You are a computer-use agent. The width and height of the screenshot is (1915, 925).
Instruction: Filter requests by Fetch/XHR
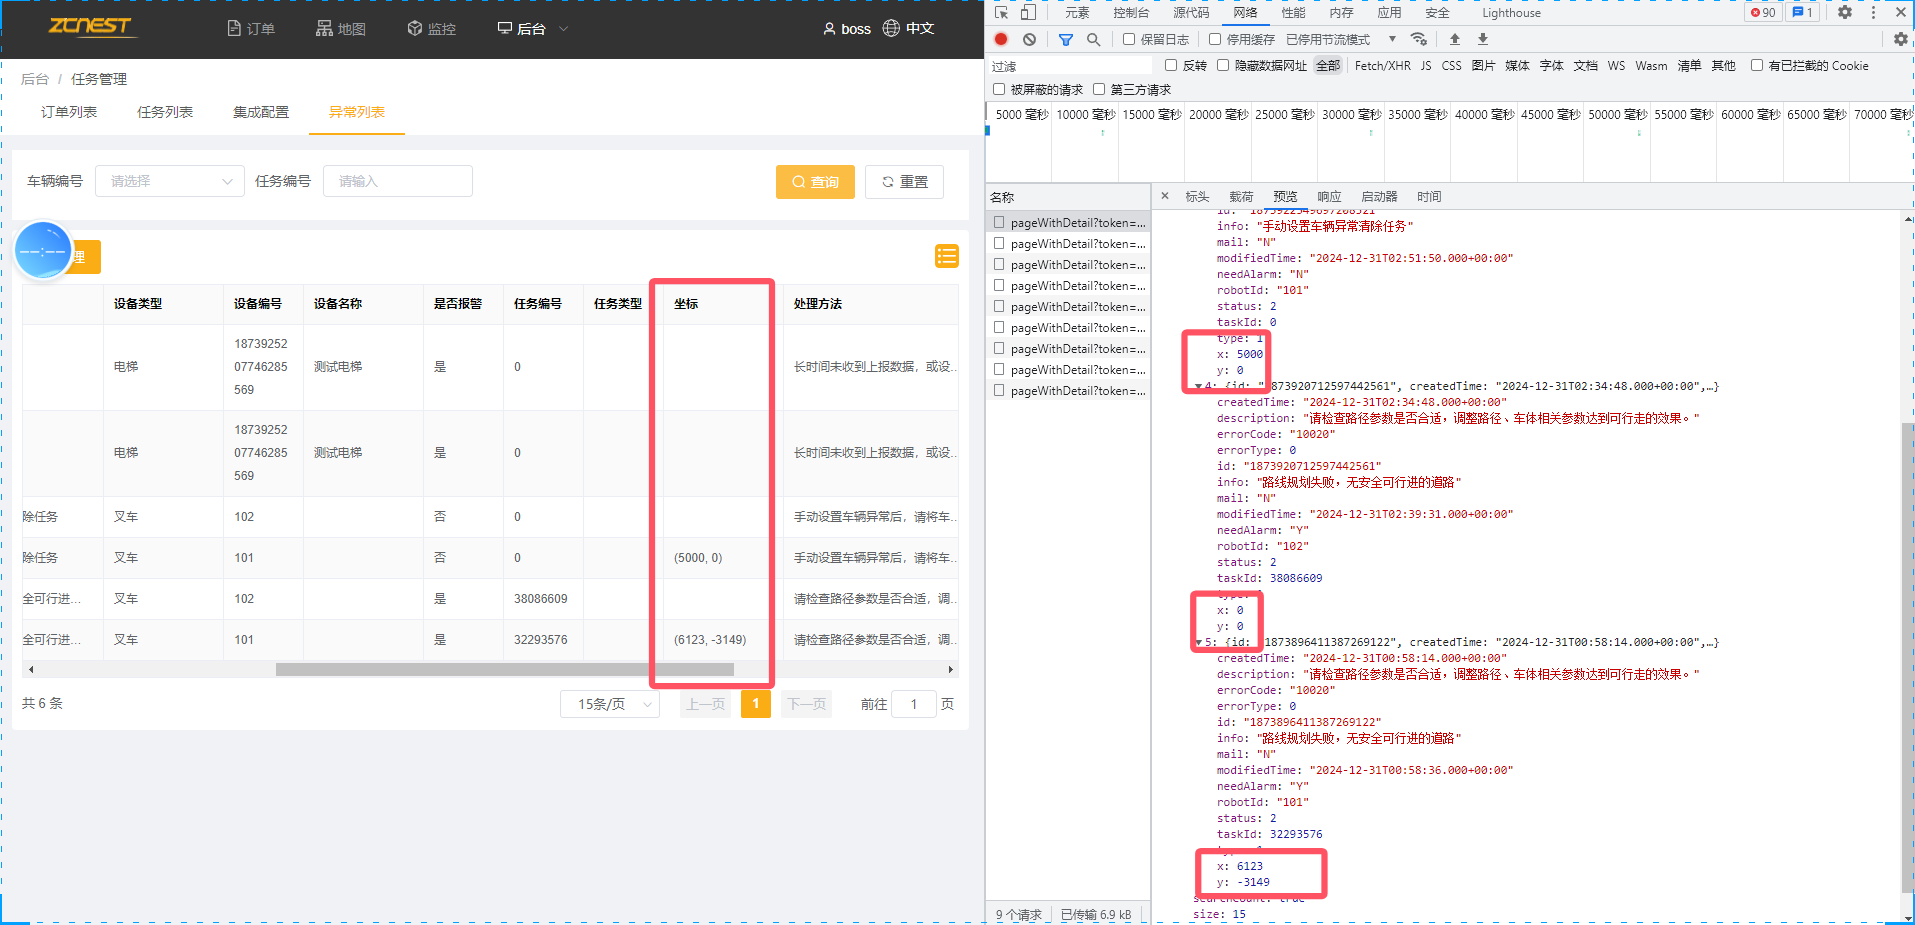pos(1382,65)
